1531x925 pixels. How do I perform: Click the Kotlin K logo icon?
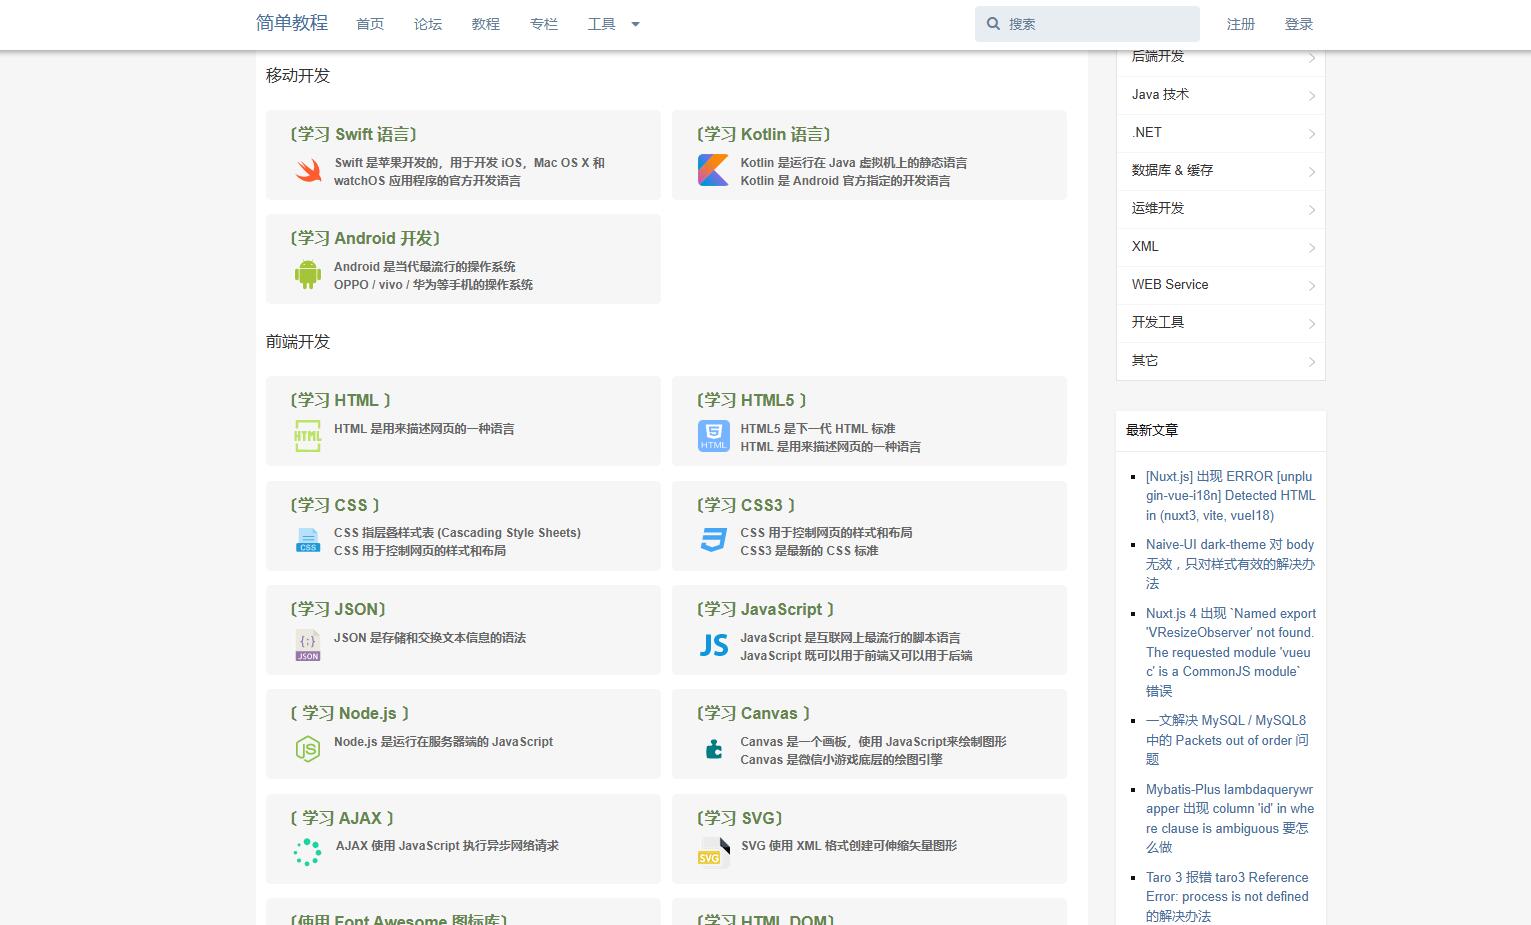coord(713,171)
